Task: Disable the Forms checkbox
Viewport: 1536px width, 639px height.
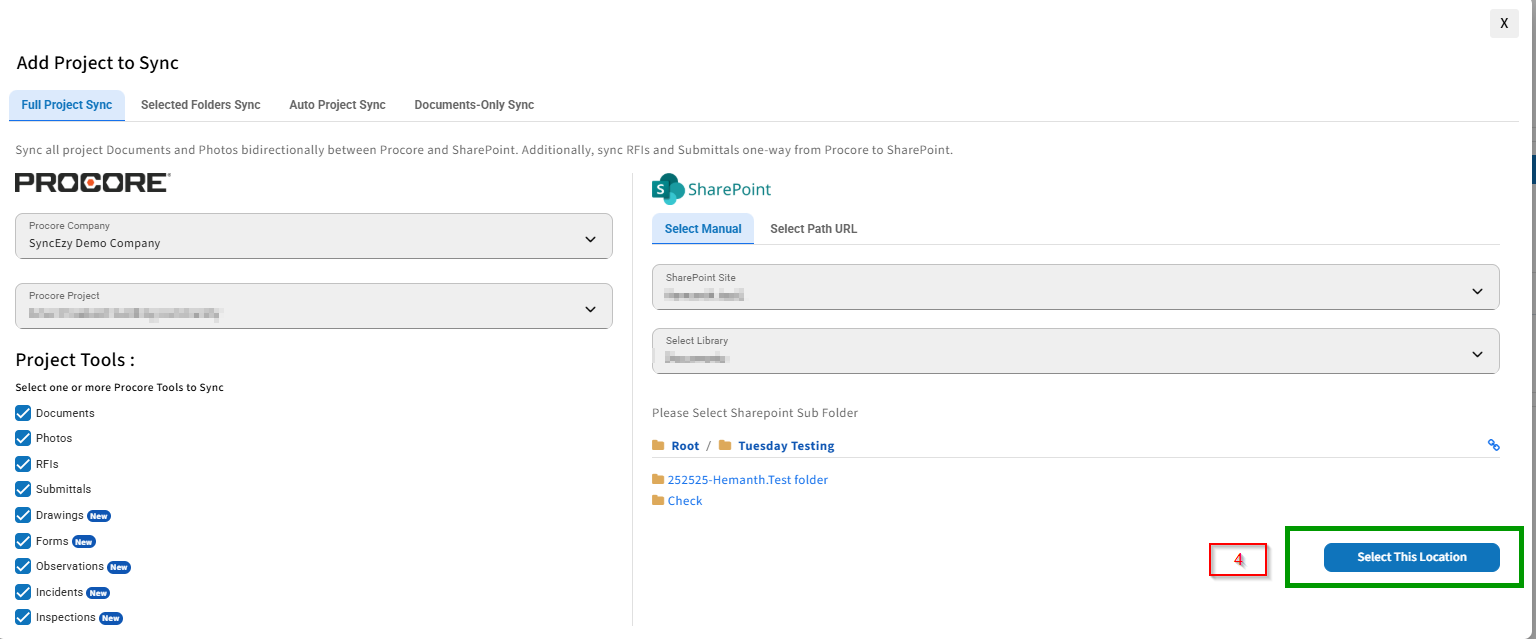Action: tap(23, 541)
